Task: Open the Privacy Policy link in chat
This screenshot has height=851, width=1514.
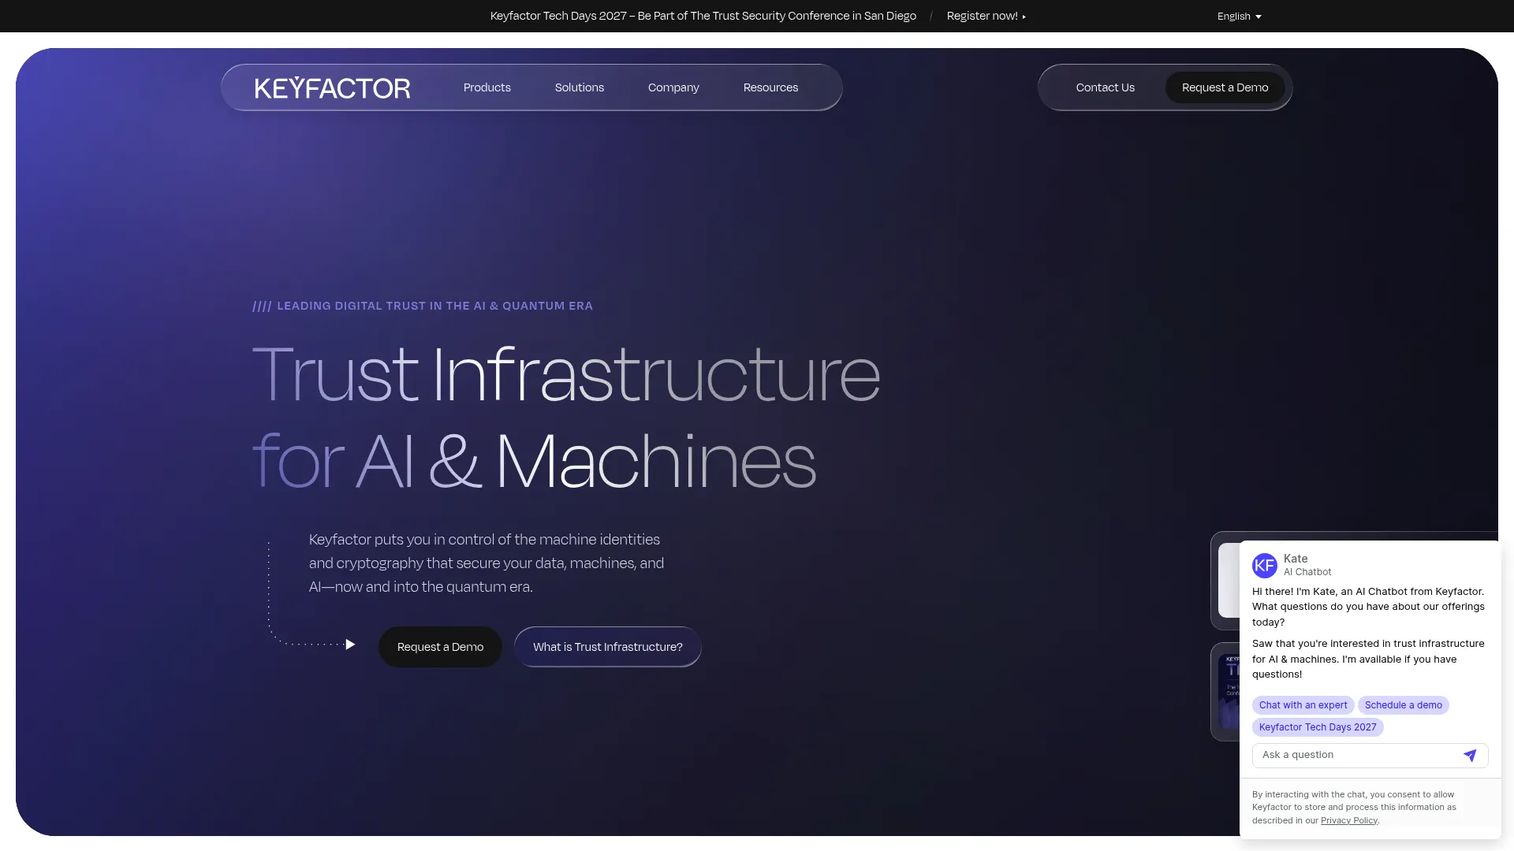Action: click(x=1348, y=820)
